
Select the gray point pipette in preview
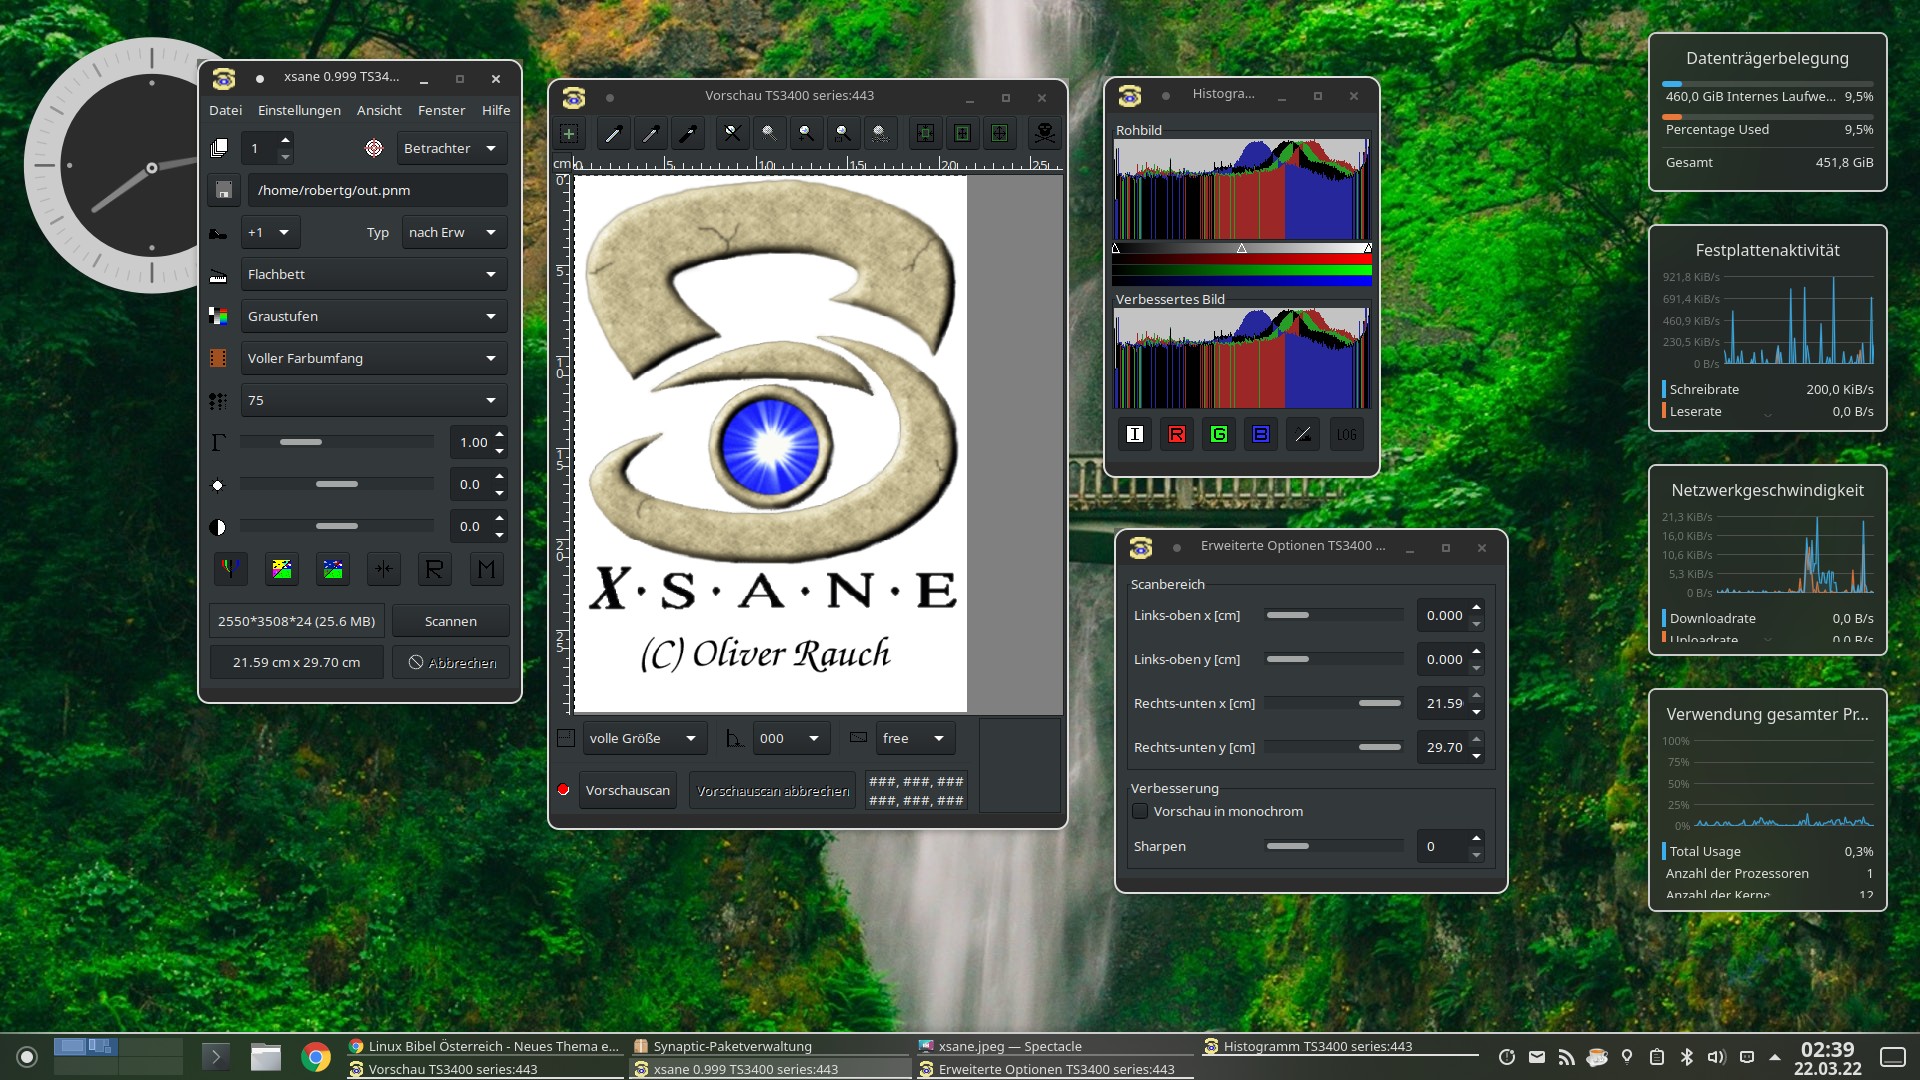(651, 133)
